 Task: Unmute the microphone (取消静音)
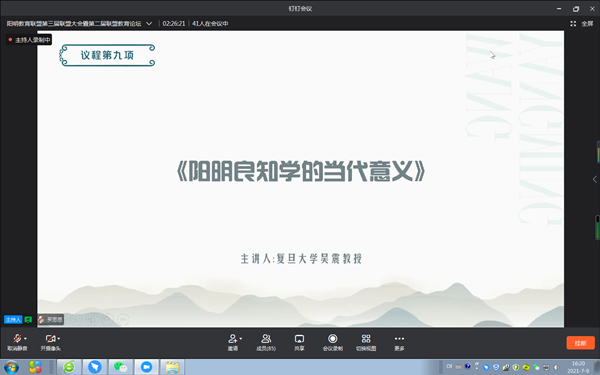17,342
